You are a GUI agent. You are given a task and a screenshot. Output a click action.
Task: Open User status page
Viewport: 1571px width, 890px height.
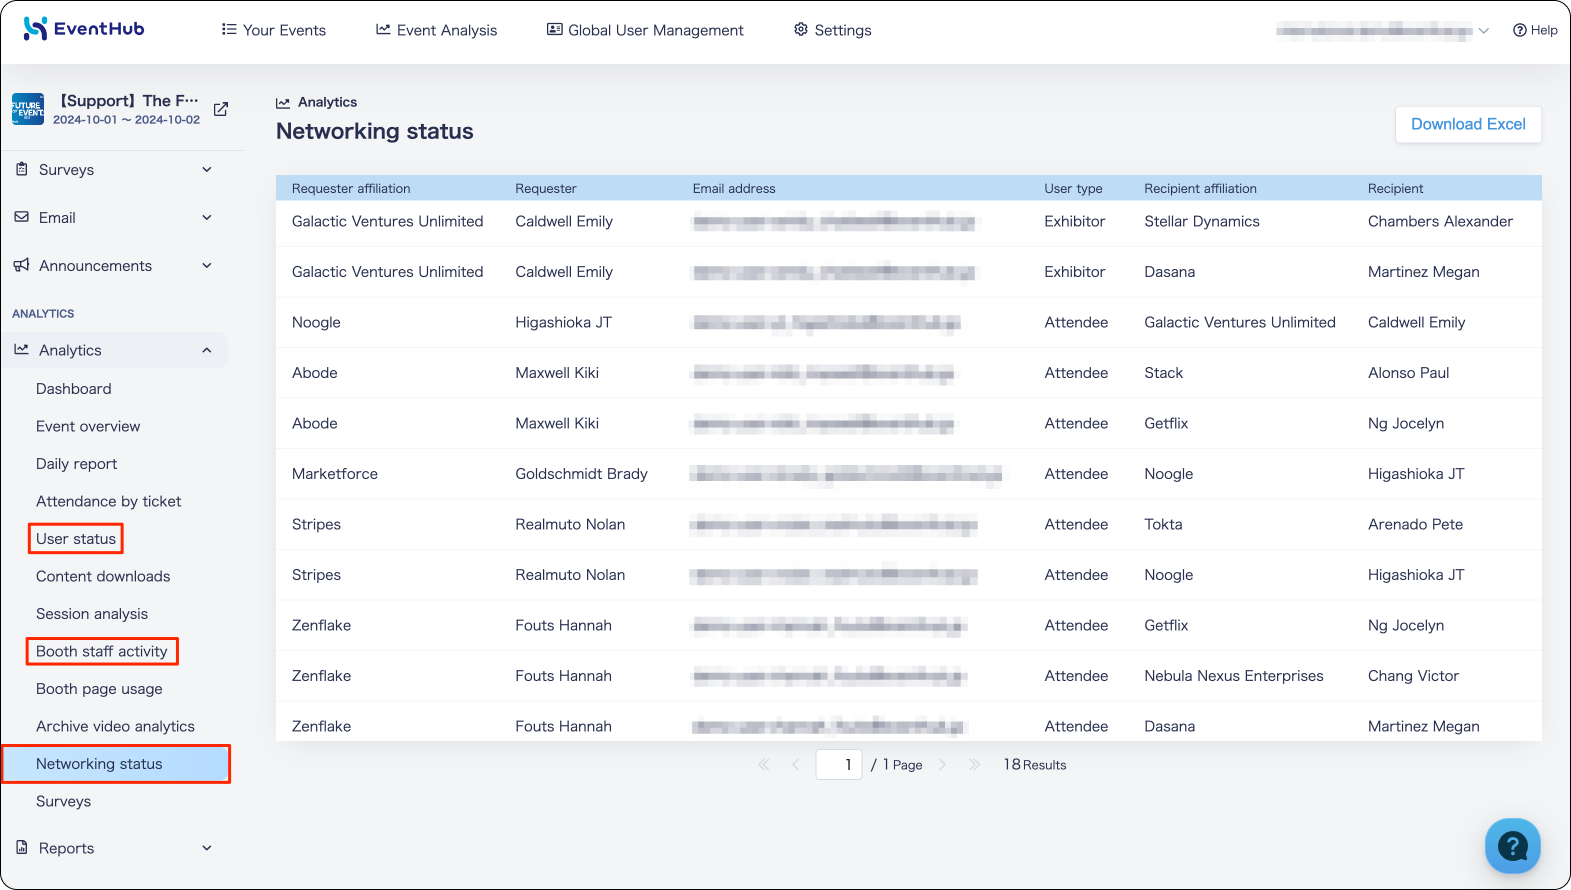(76, 539)
